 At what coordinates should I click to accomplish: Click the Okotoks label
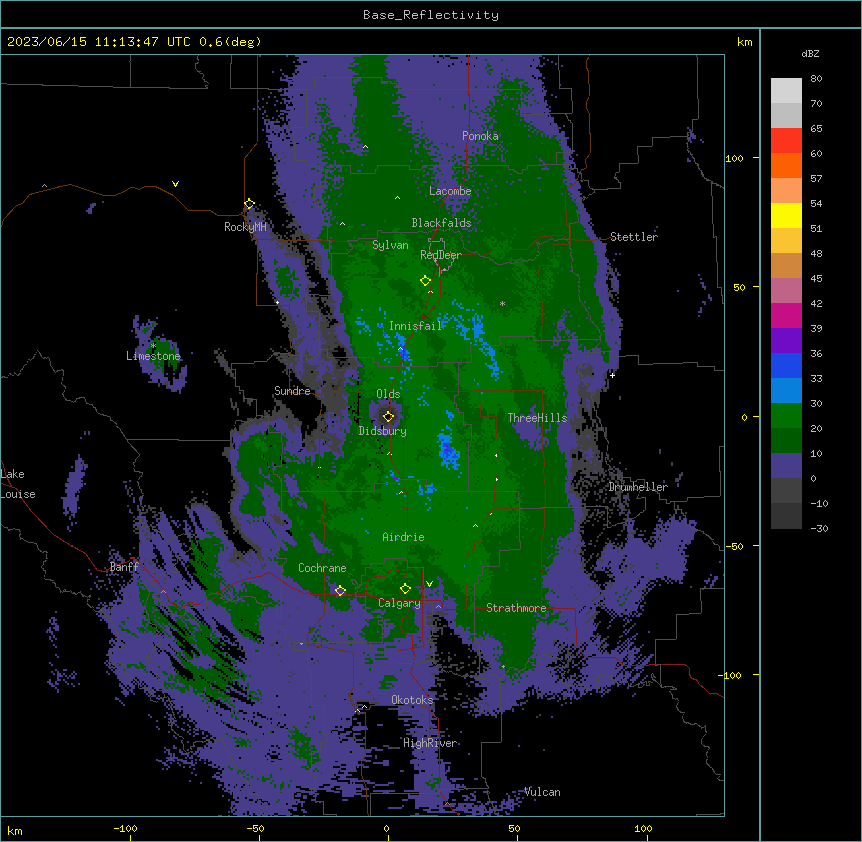click(412, 700)
